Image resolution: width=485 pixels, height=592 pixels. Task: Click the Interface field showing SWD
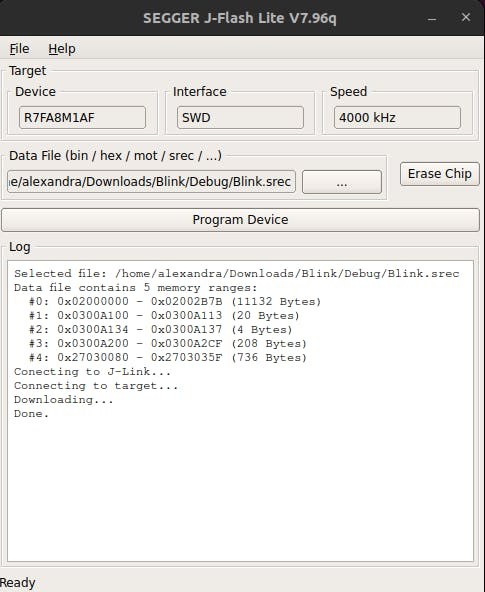[x=240, y=117]
